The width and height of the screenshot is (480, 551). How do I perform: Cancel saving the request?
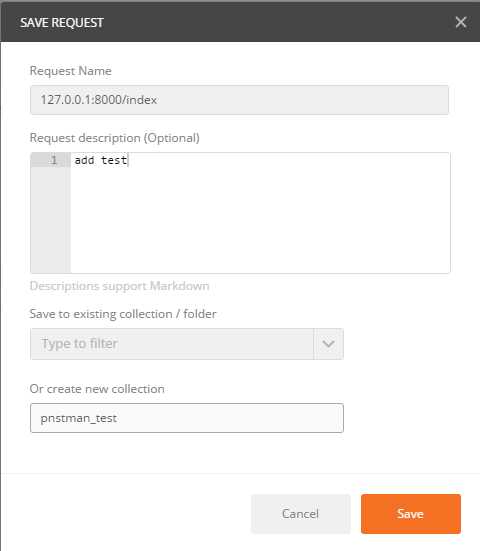(300, 514)
